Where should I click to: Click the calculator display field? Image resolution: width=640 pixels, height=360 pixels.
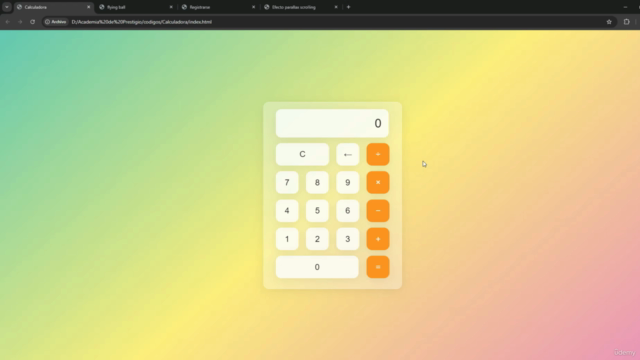tap(332, 123)
